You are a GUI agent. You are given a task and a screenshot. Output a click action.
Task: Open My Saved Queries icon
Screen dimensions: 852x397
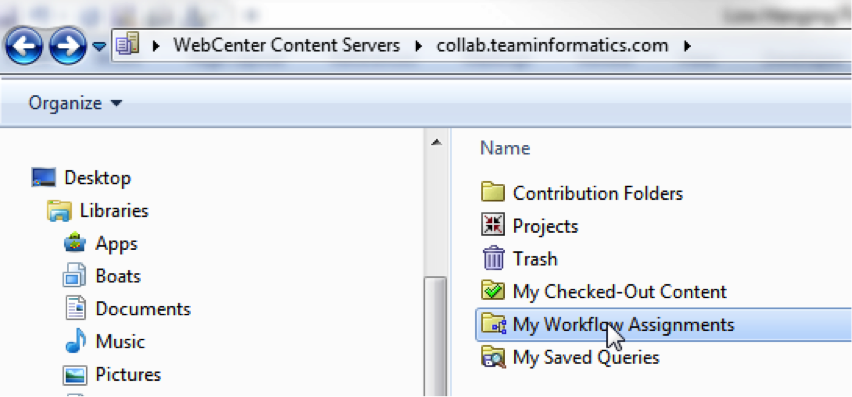tap(493, 357)
